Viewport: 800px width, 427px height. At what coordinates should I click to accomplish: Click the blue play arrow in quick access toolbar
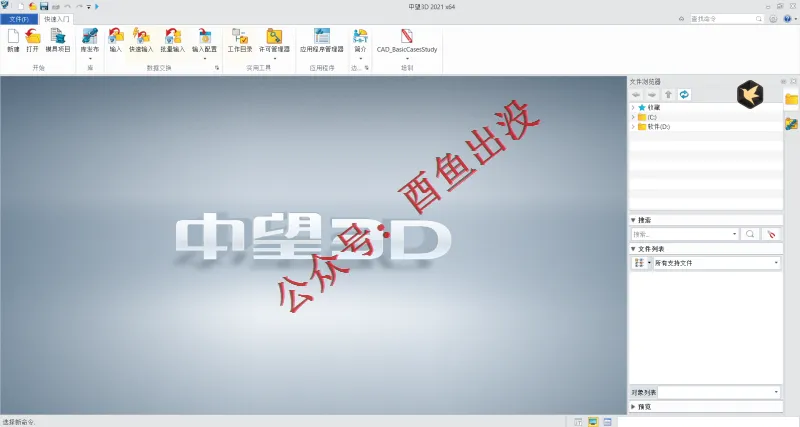point(97,7)
